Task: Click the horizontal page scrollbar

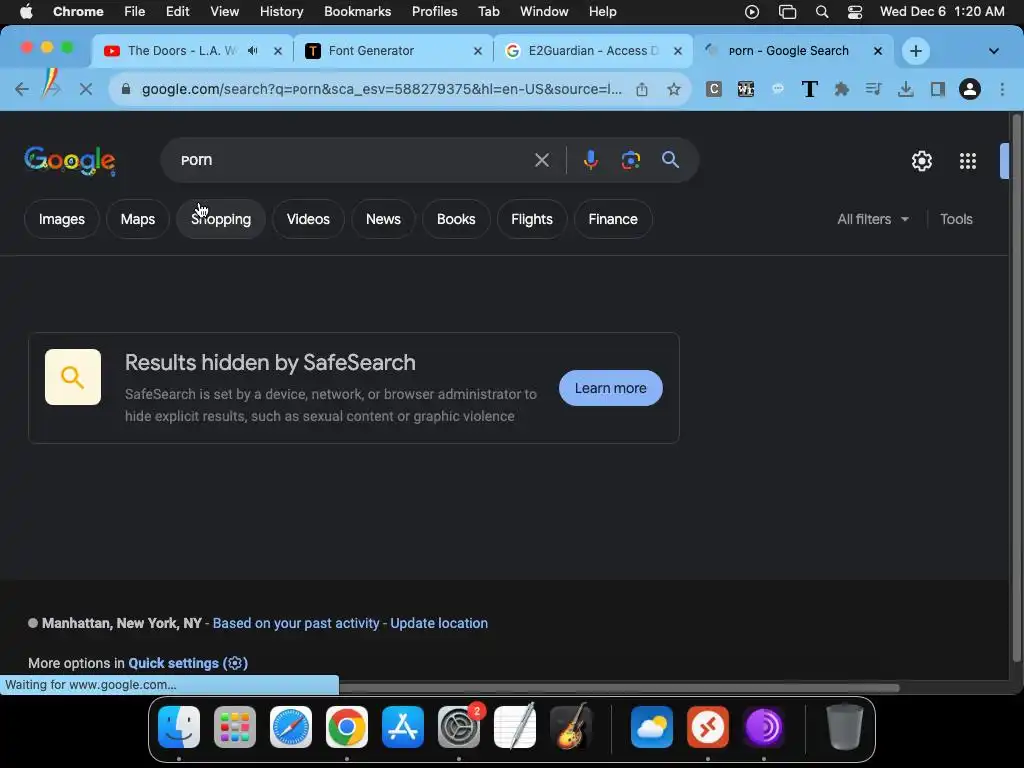Action: [618, 688]
